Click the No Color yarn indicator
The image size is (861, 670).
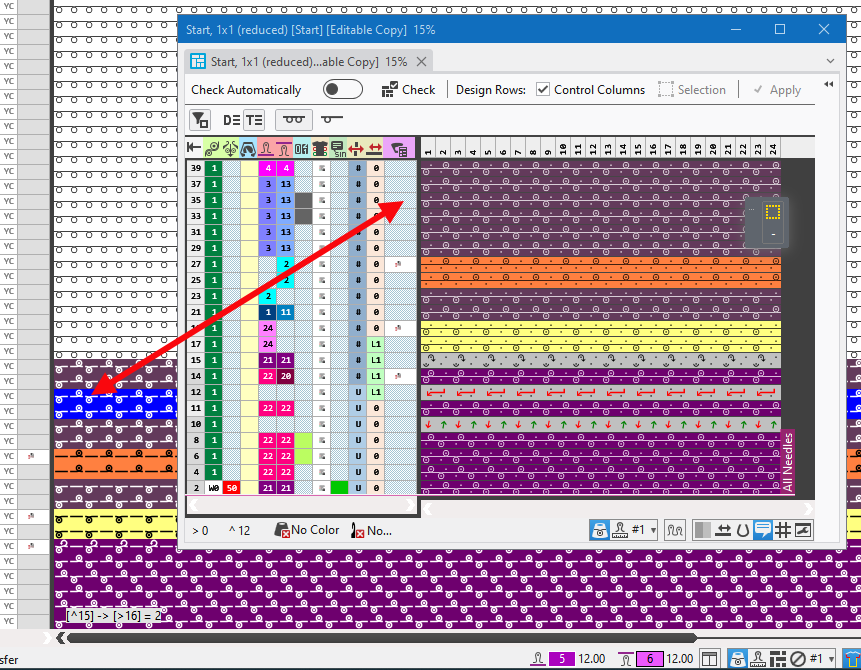coord(306,530)
